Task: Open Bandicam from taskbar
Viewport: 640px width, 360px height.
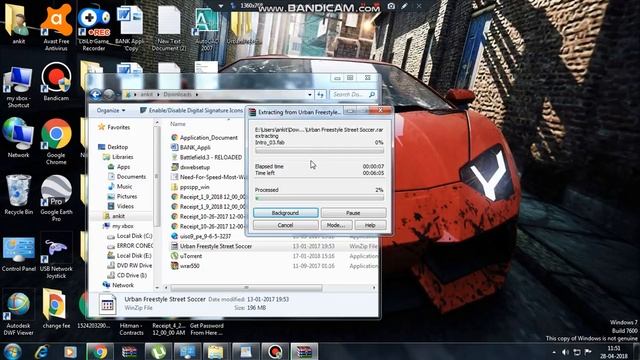Action: [x=275, y=351]
